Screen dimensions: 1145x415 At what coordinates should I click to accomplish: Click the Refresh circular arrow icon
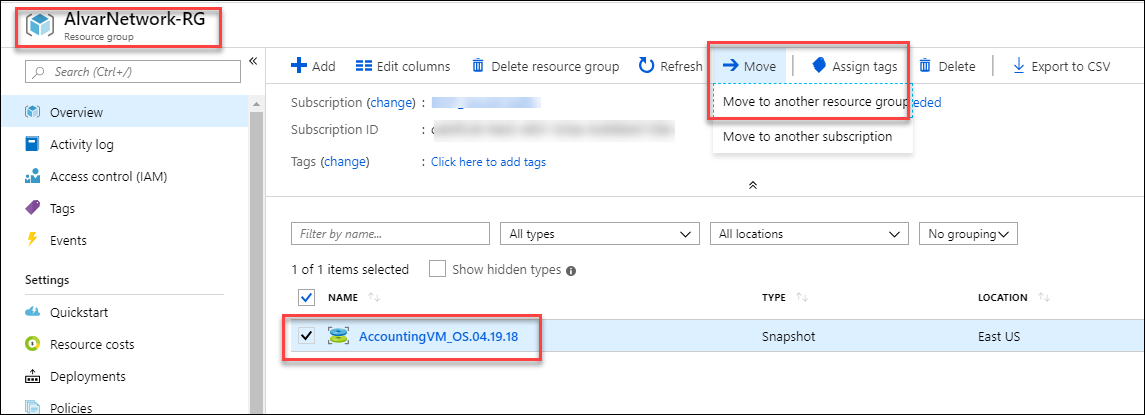(646, 66)
